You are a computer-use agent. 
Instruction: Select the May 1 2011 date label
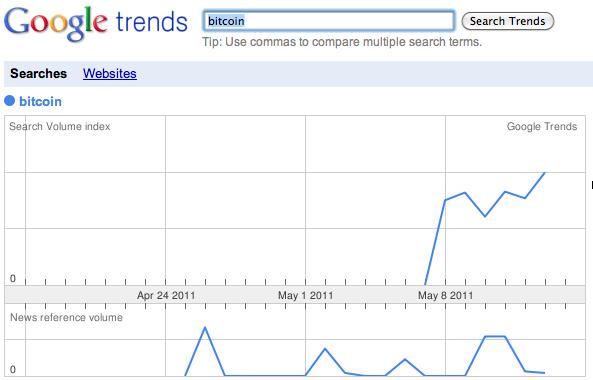pos(306,295)
